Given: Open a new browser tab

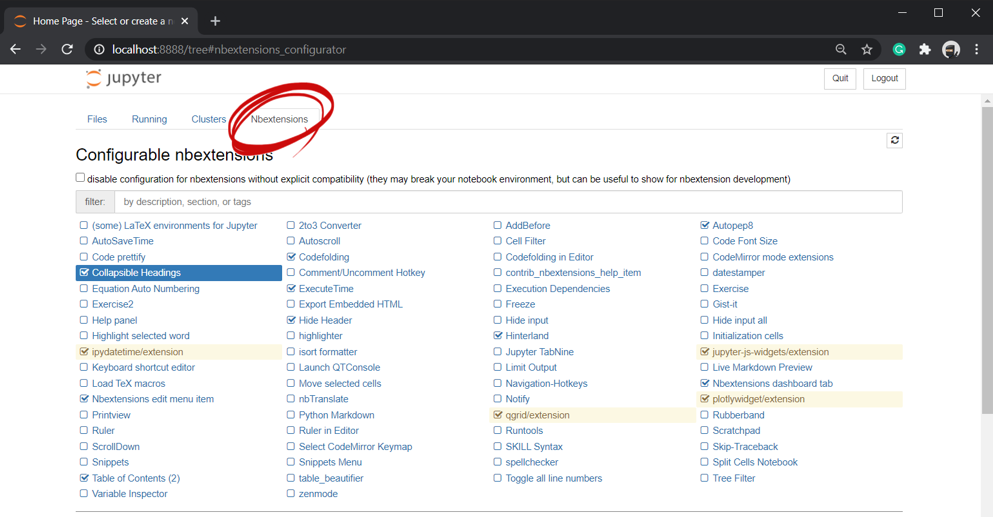Looking at the screenshot, I should [215, 21].
